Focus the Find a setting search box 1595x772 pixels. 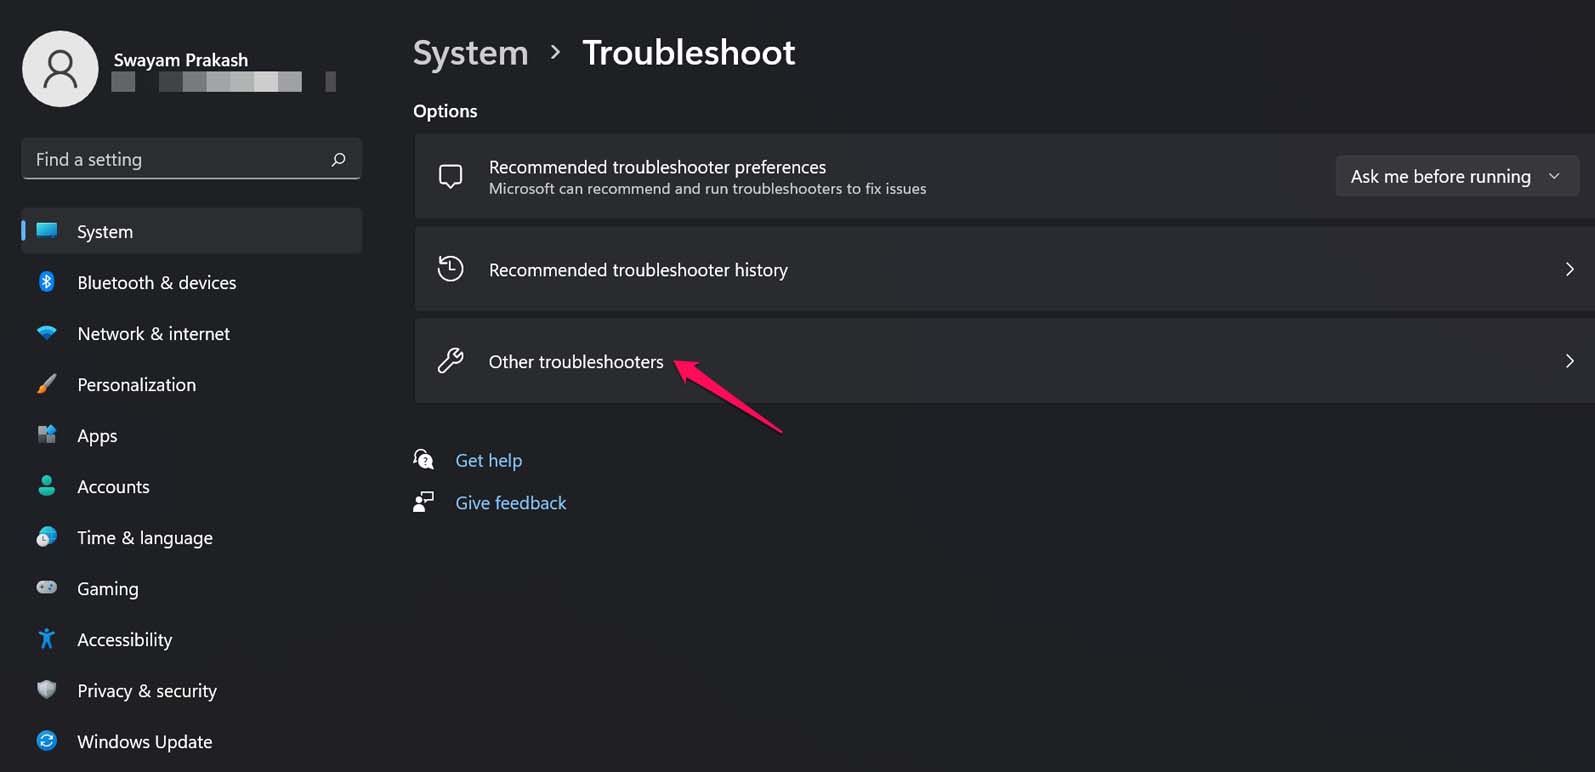pyautogui.click(x=175, y=159)
